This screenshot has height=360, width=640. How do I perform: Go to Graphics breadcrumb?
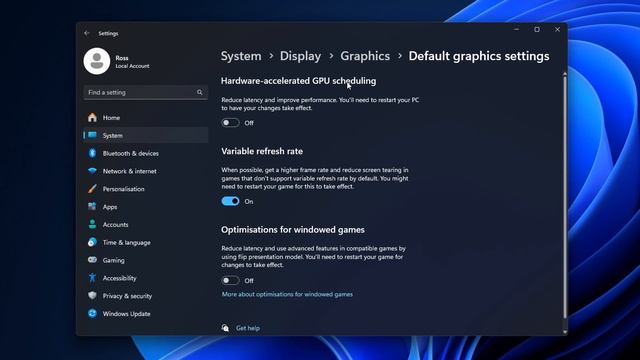click(365, 56)
